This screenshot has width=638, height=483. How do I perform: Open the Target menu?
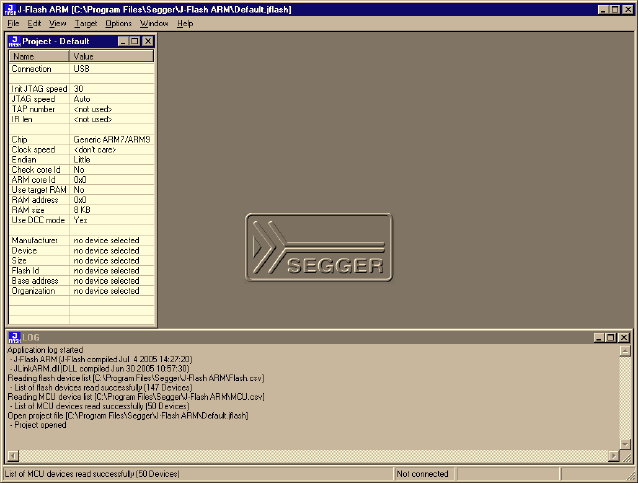pyautogui.click(x=86, y=24)
